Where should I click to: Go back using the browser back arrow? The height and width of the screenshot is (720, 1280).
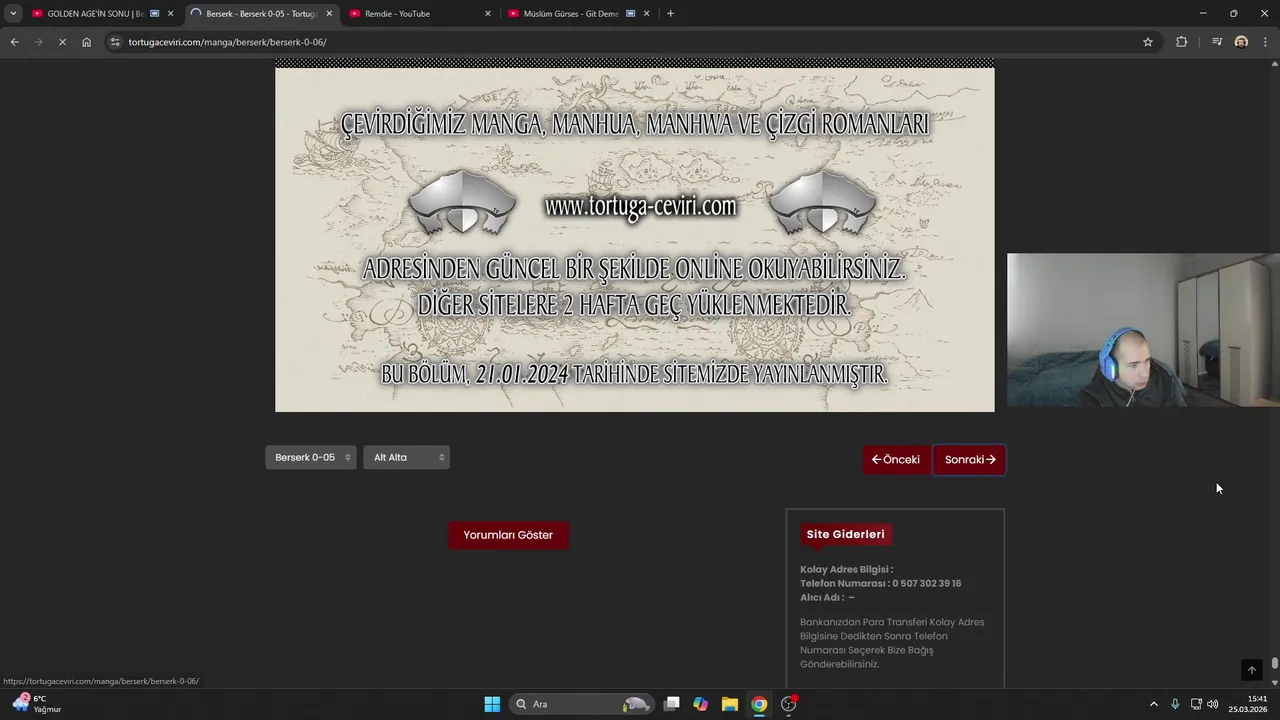point(14,42)
